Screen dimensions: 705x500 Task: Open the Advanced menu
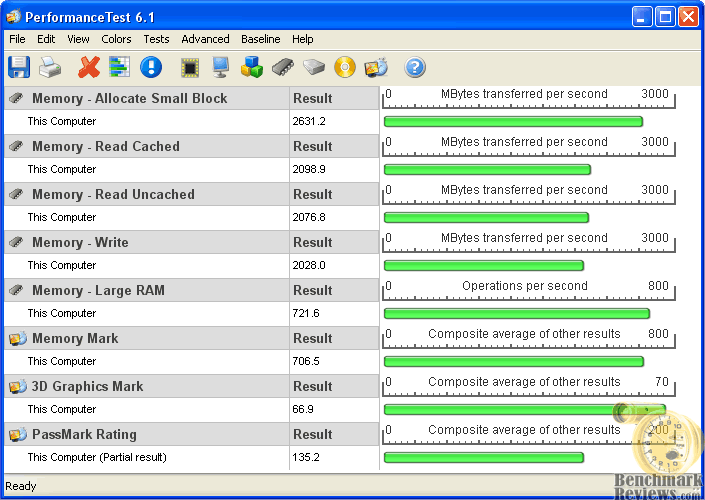click(x=205, y=39)
